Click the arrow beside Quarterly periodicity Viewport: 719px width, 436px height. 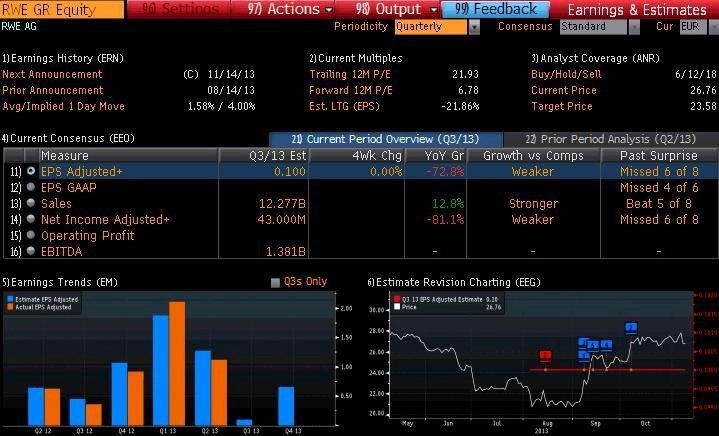474,27
